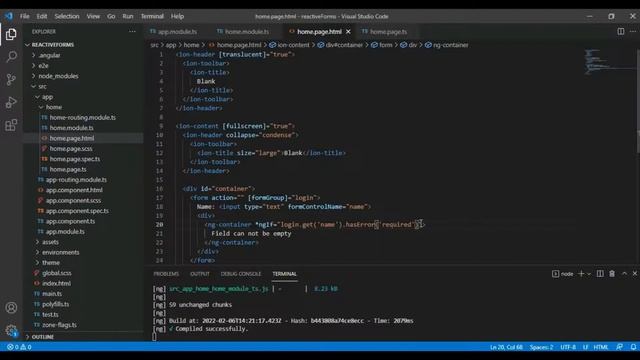Image resolution: width=640 pixels, height=360 pixels.
Task: Split the terminal panel
Action: click(x=600, y=273)
